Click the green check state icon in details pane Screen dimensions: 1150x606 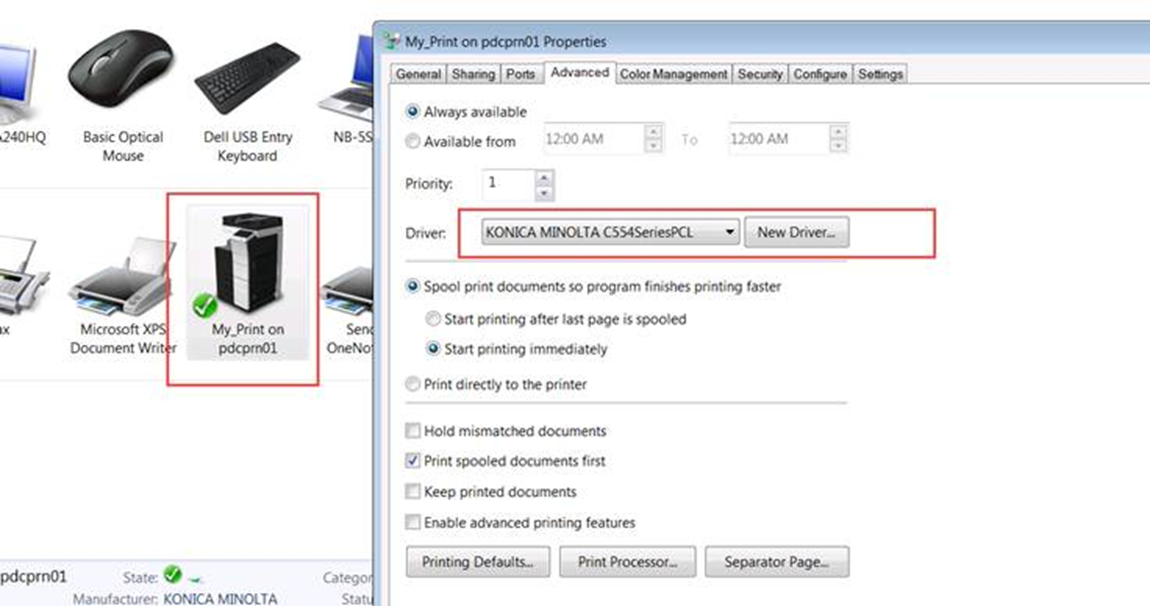[172, 575]
